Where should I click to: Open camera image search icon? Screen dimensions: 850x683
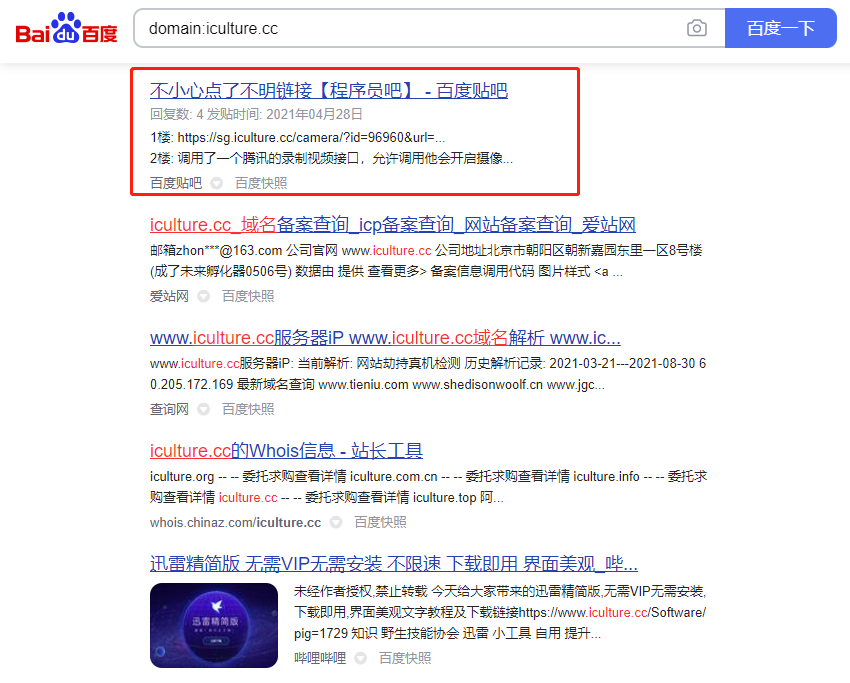point(697,28)
